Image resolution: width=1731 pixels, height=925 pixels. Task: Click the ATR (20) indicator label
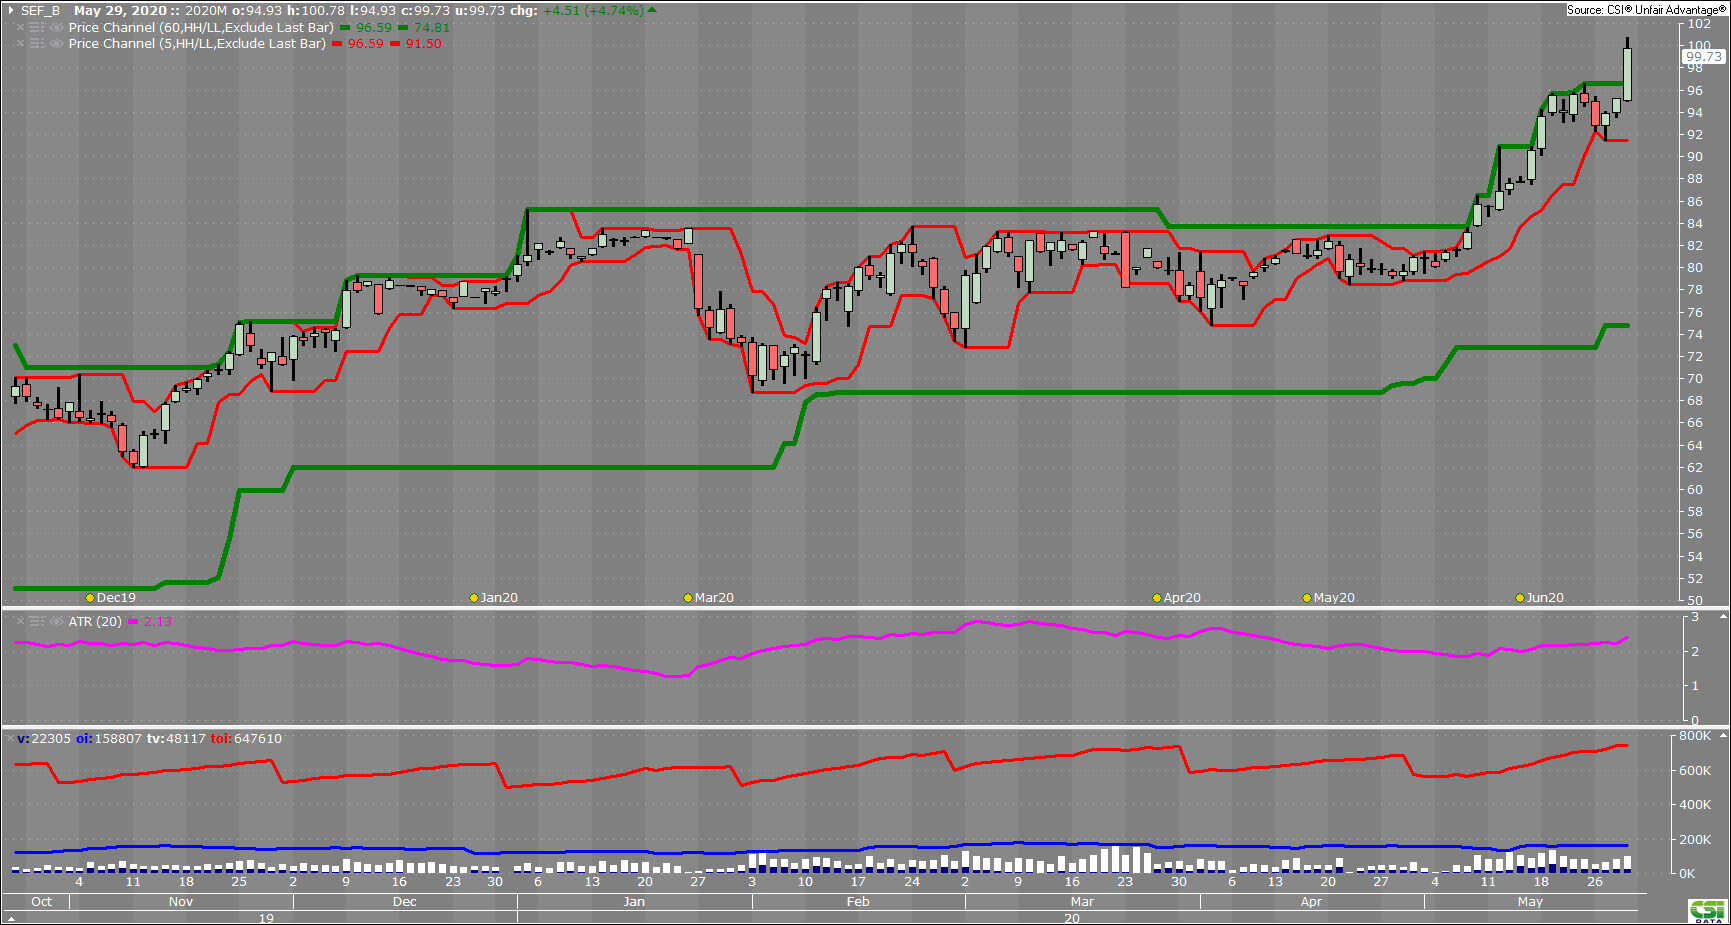pyautogui.click(x=95, y=622)
